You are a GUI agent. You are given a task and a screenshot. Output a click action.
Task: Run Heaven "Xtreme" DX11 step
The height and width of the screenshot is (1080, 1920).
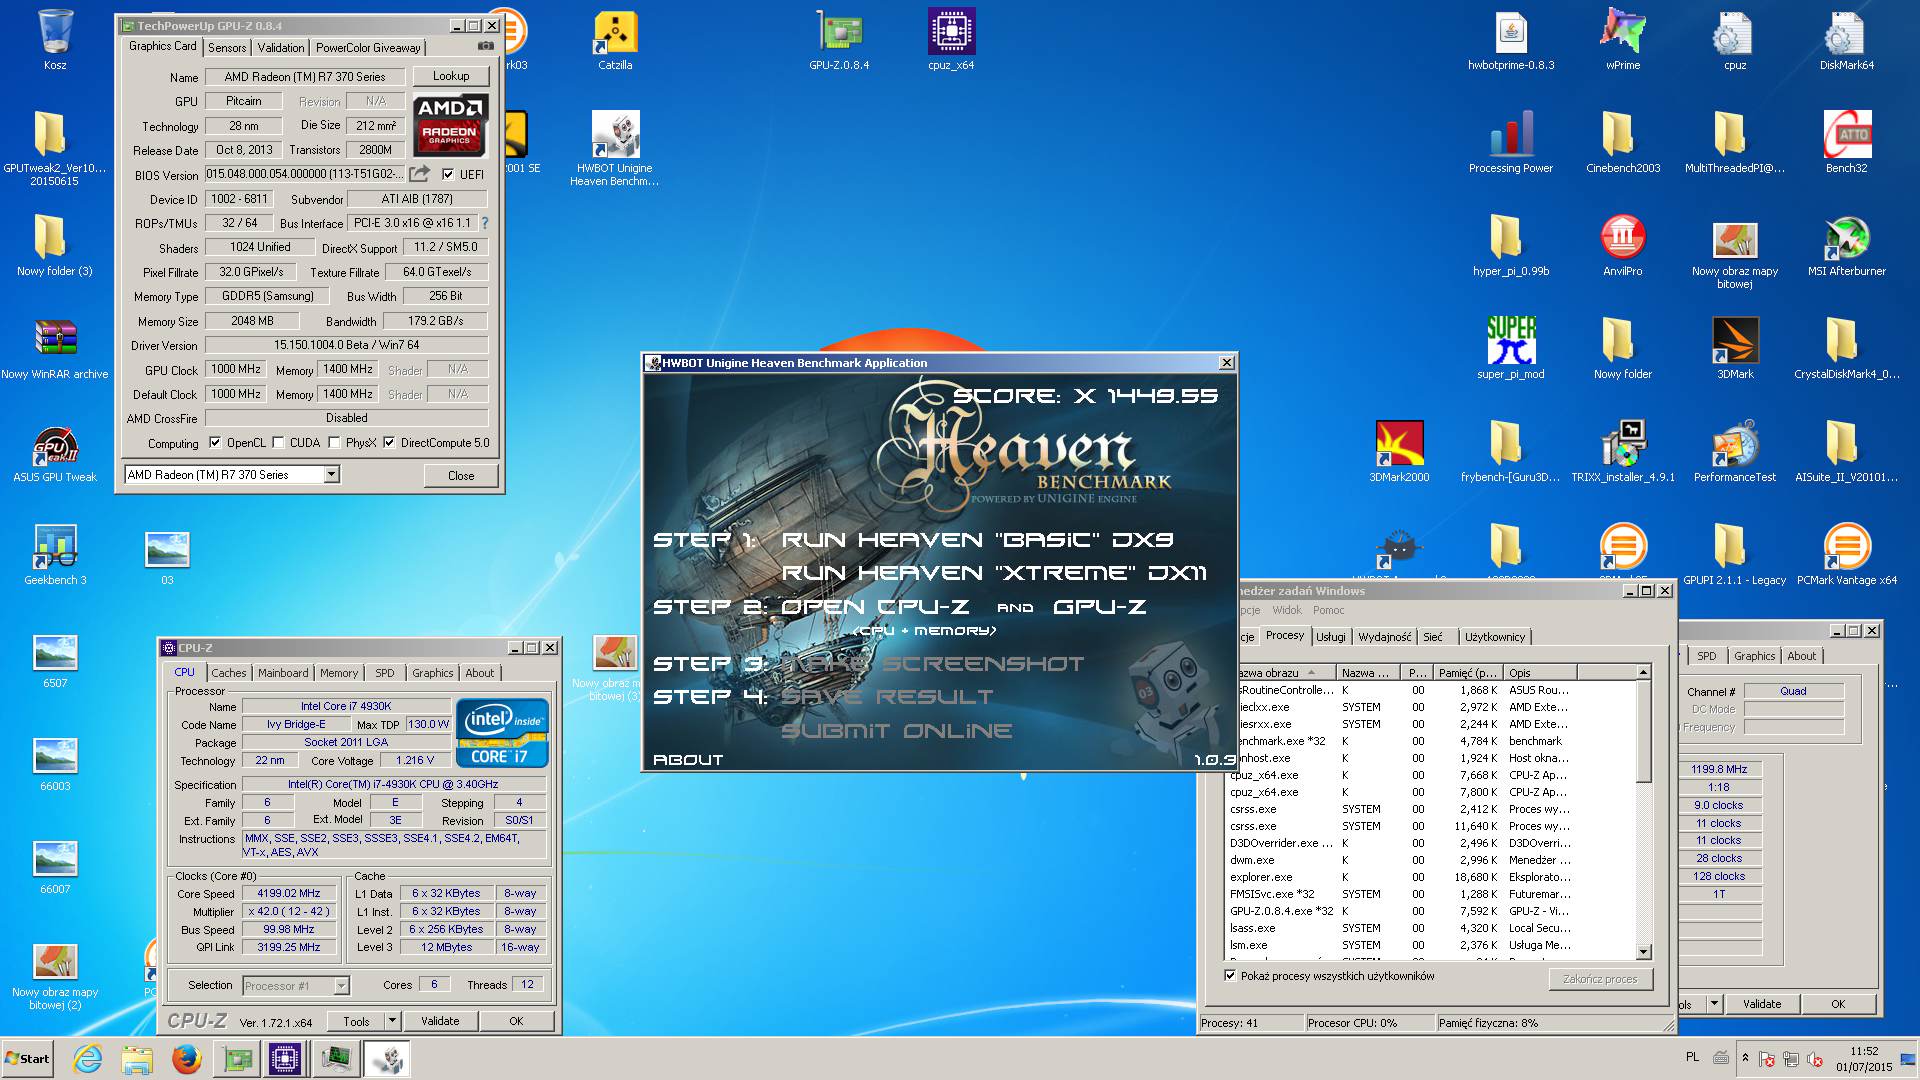[994, 573]
